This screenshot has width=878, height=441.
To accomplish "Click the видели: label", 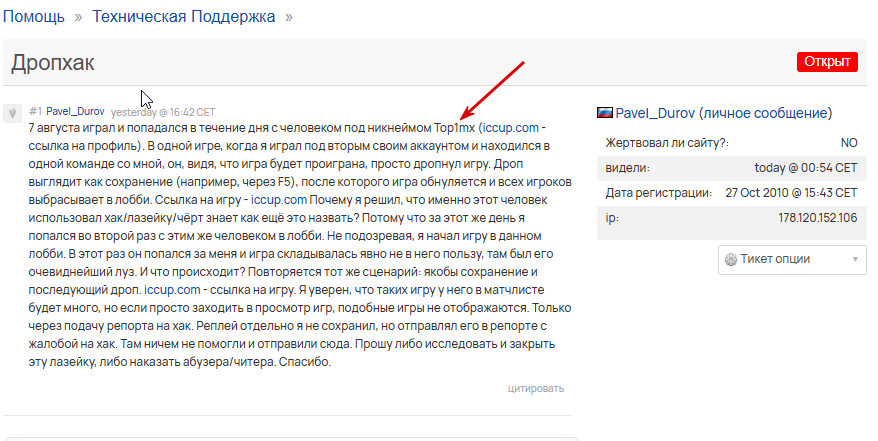I will click(x=628, y=168).
